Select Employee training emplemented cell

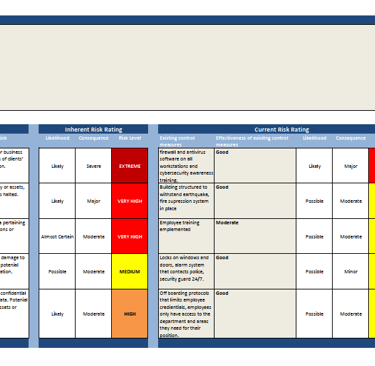coord(186,236)
